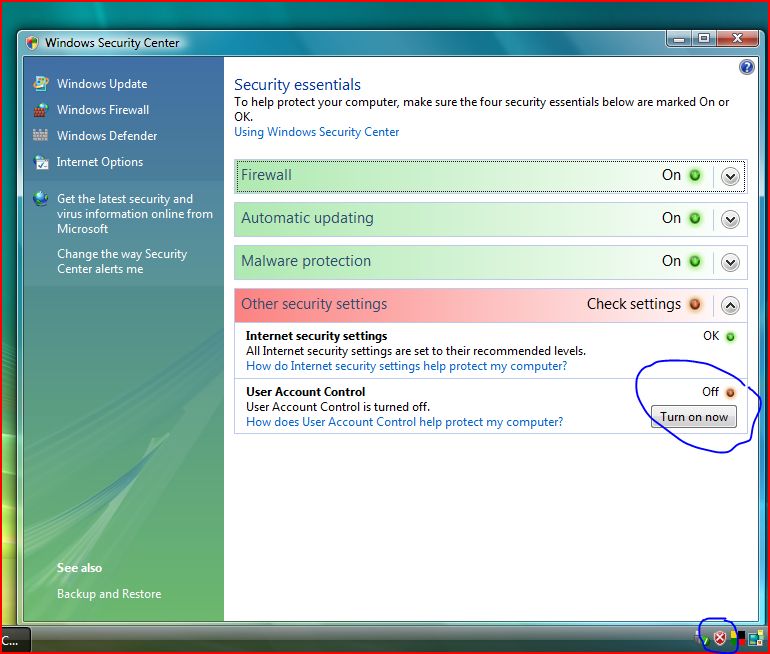770x654 pixels.
Task: Collapse the Other security settings section chevron
Action: click(730, 305)
